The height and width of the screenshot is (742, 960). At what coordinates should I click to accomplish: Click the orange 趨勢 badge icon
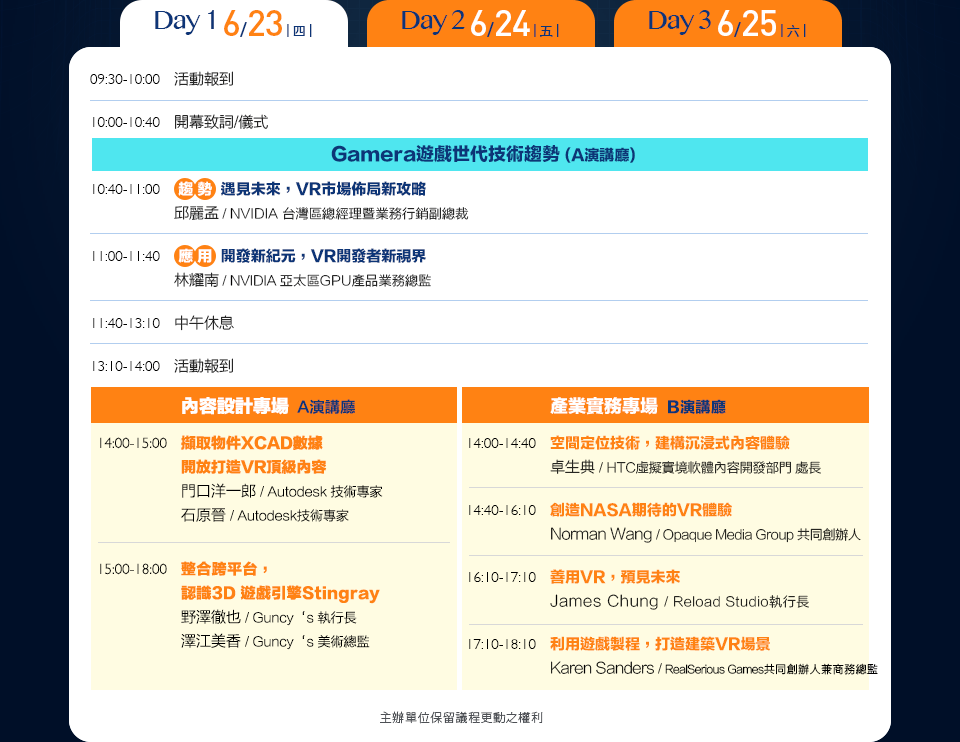tap(194, 189)
